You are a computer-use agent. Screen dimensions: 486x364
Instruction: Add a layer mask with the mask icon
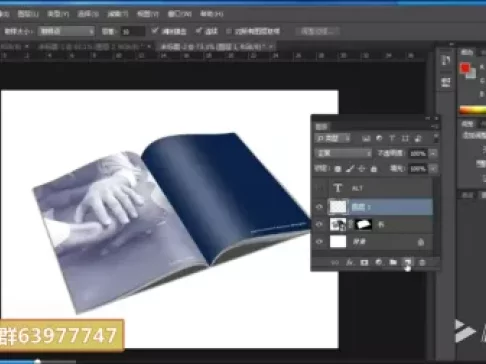(x=364, y=263)
